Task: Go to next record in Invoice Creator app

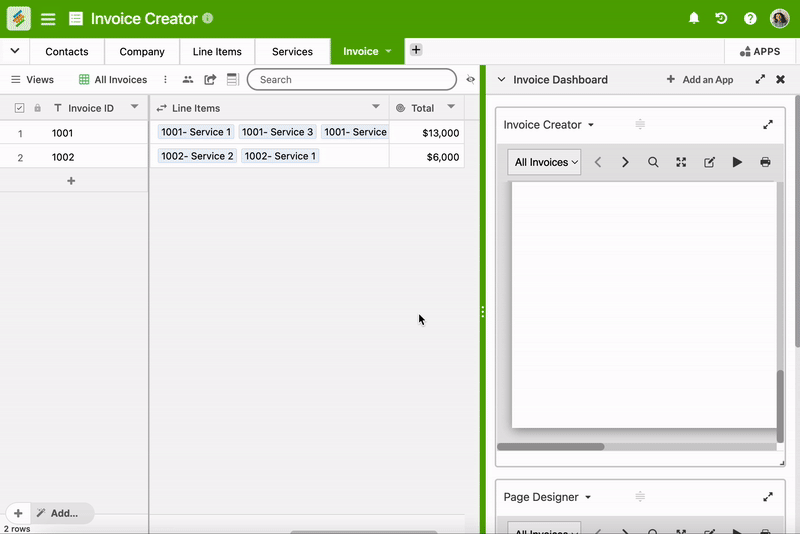Action: pos(625,162)
